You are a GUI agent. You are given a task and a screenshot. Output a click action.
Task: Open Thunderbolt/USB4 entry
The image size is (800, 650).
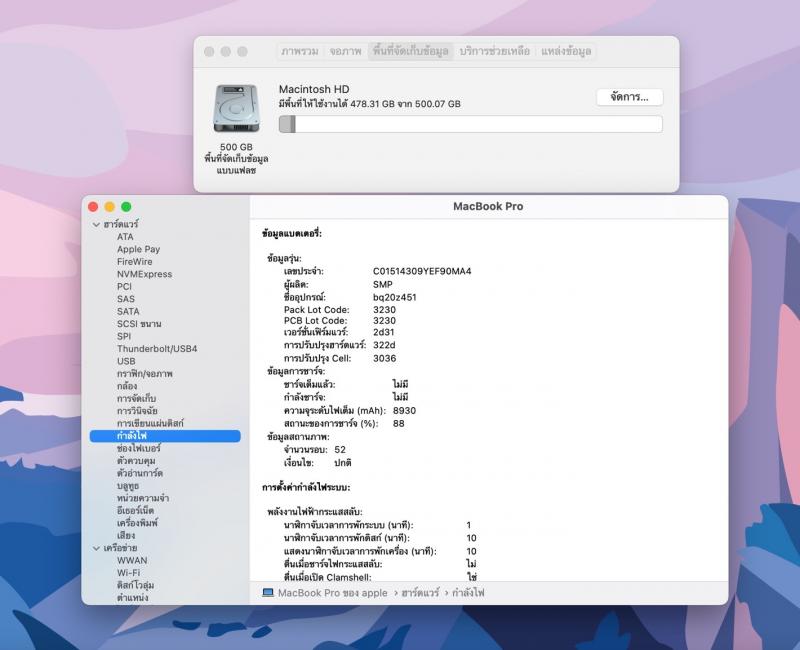(x=157, y=349)
